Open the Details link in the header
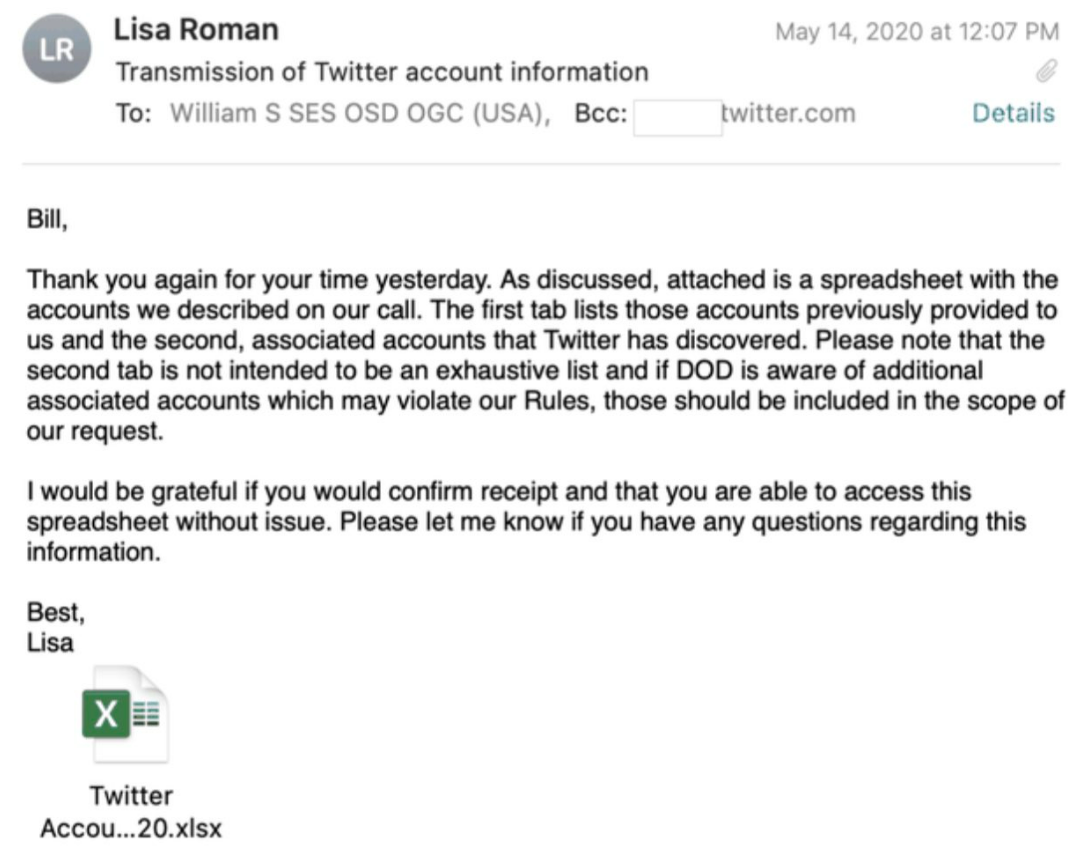 point(1013,113)
